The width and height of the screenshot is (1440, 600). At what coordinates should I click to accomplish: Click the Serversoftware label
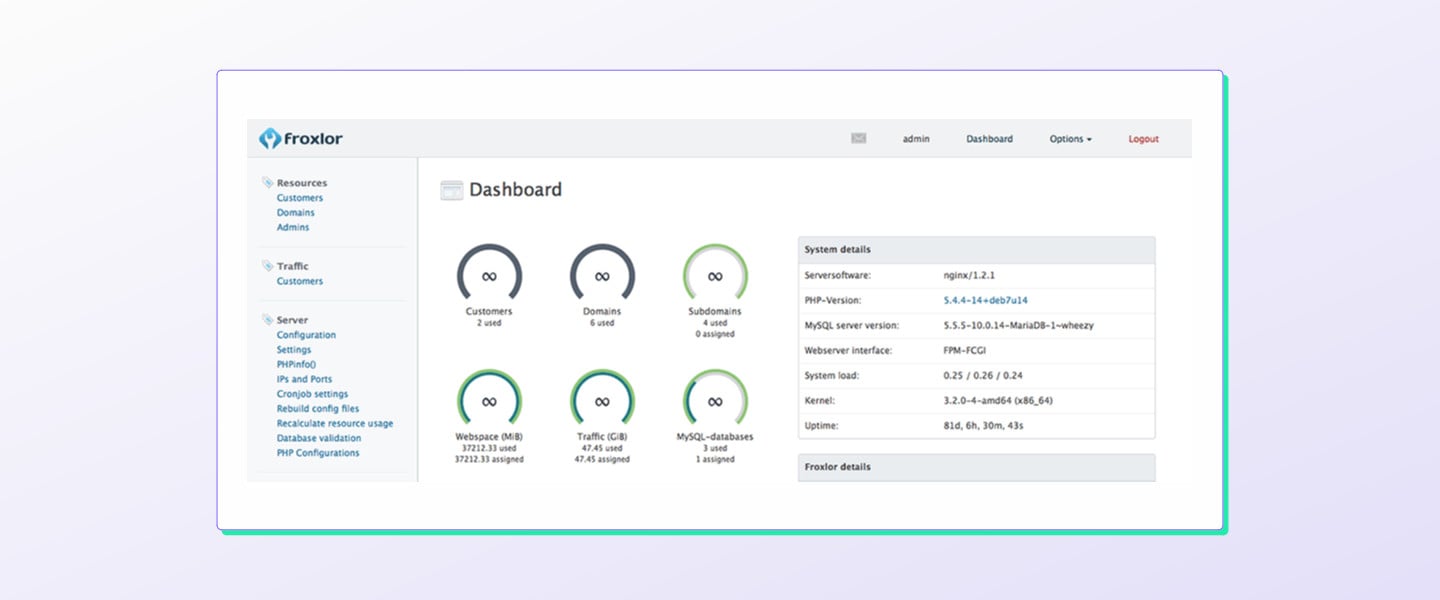pyautogui.click(x=837, y=275)
